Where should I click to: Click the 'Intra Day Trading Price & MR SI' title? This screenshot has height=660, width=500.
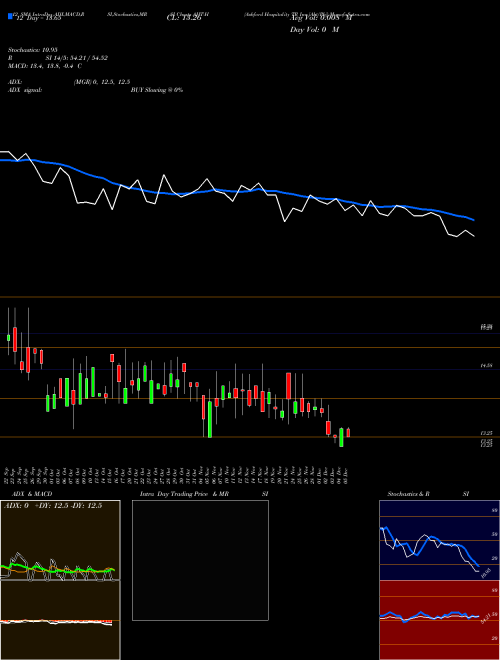click(204, 494)
